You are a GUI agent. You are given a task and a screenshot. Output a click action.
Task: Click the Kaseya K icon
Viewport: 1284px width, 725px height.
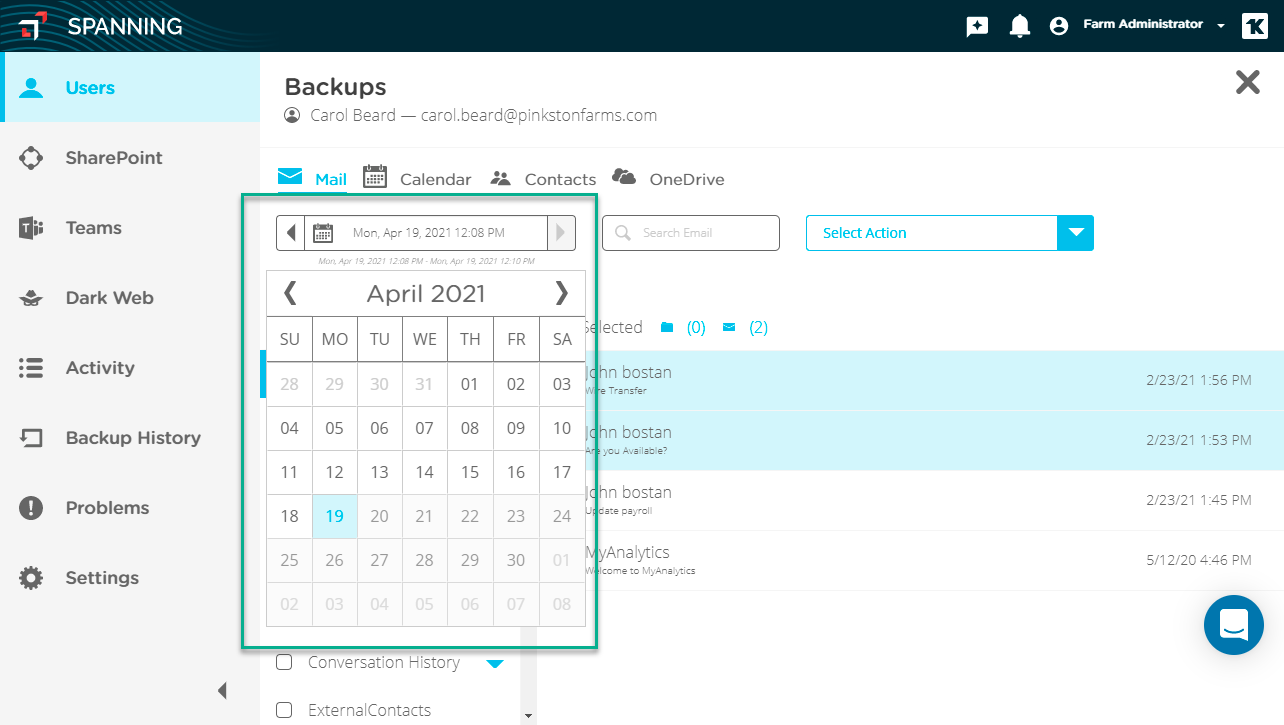1255,26
